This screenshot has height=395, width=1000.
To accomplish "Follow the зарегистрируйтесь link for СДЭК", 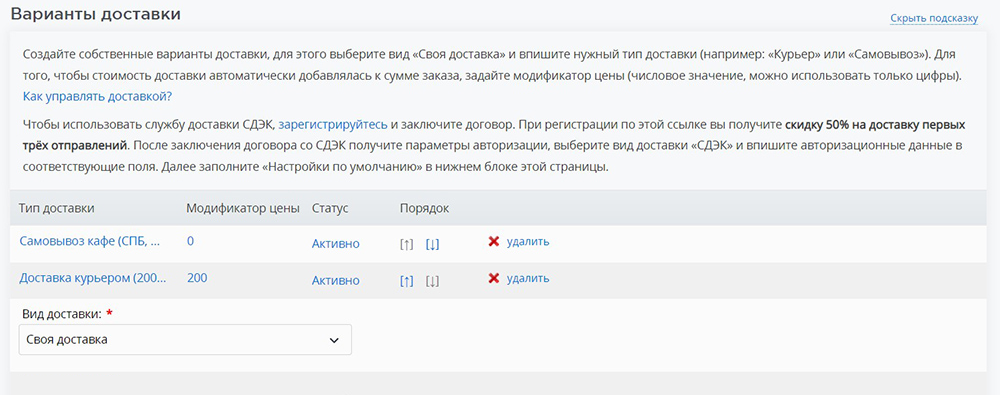I will (x=333, y=124).
